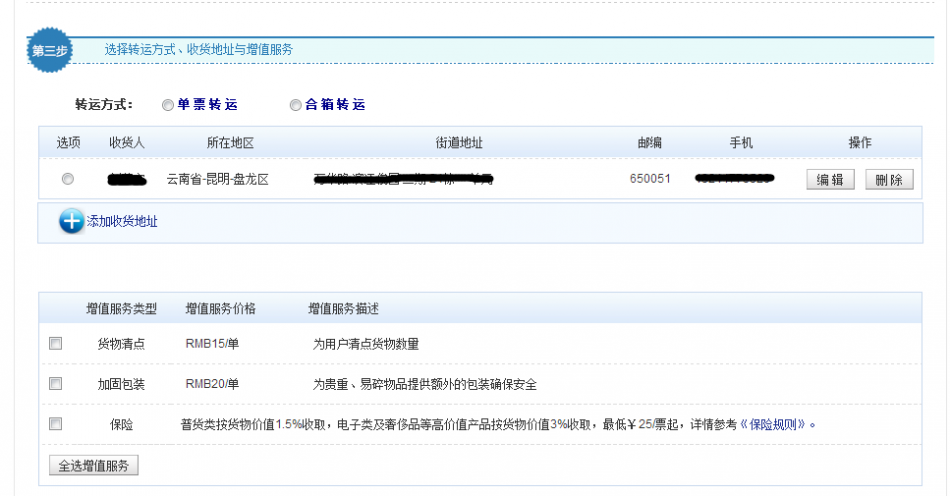Click the 第三步 step badge
This screenshot has height=496, width=950.
coord(50,50)
